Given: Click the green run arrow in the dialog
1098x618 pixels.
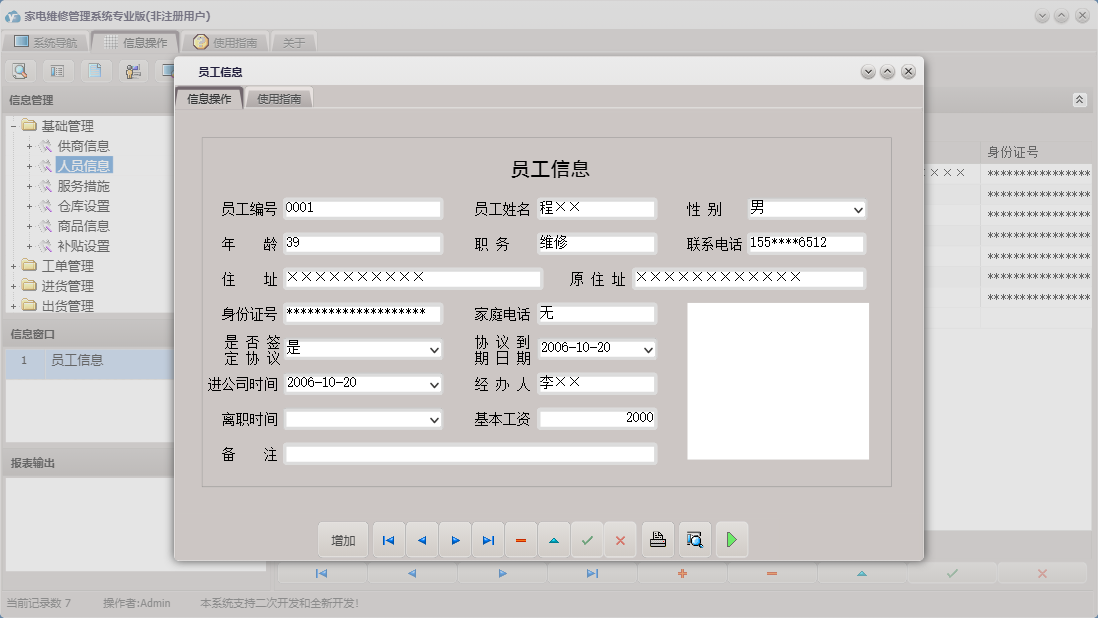Looking at the screenshot, I should coord(731,539).
